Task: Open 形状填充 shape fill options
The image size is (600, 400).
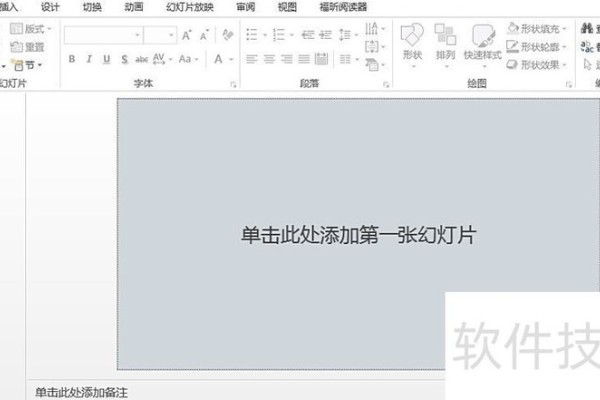Action: click(536, 29)
